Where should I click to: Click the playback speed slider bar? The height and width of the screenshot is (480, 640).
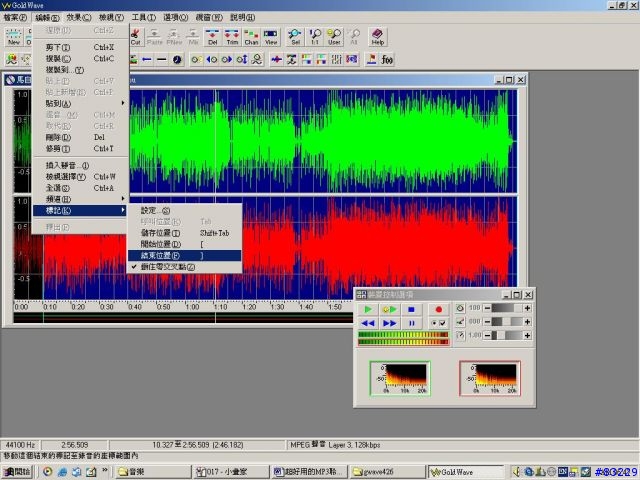pos(507,335)
